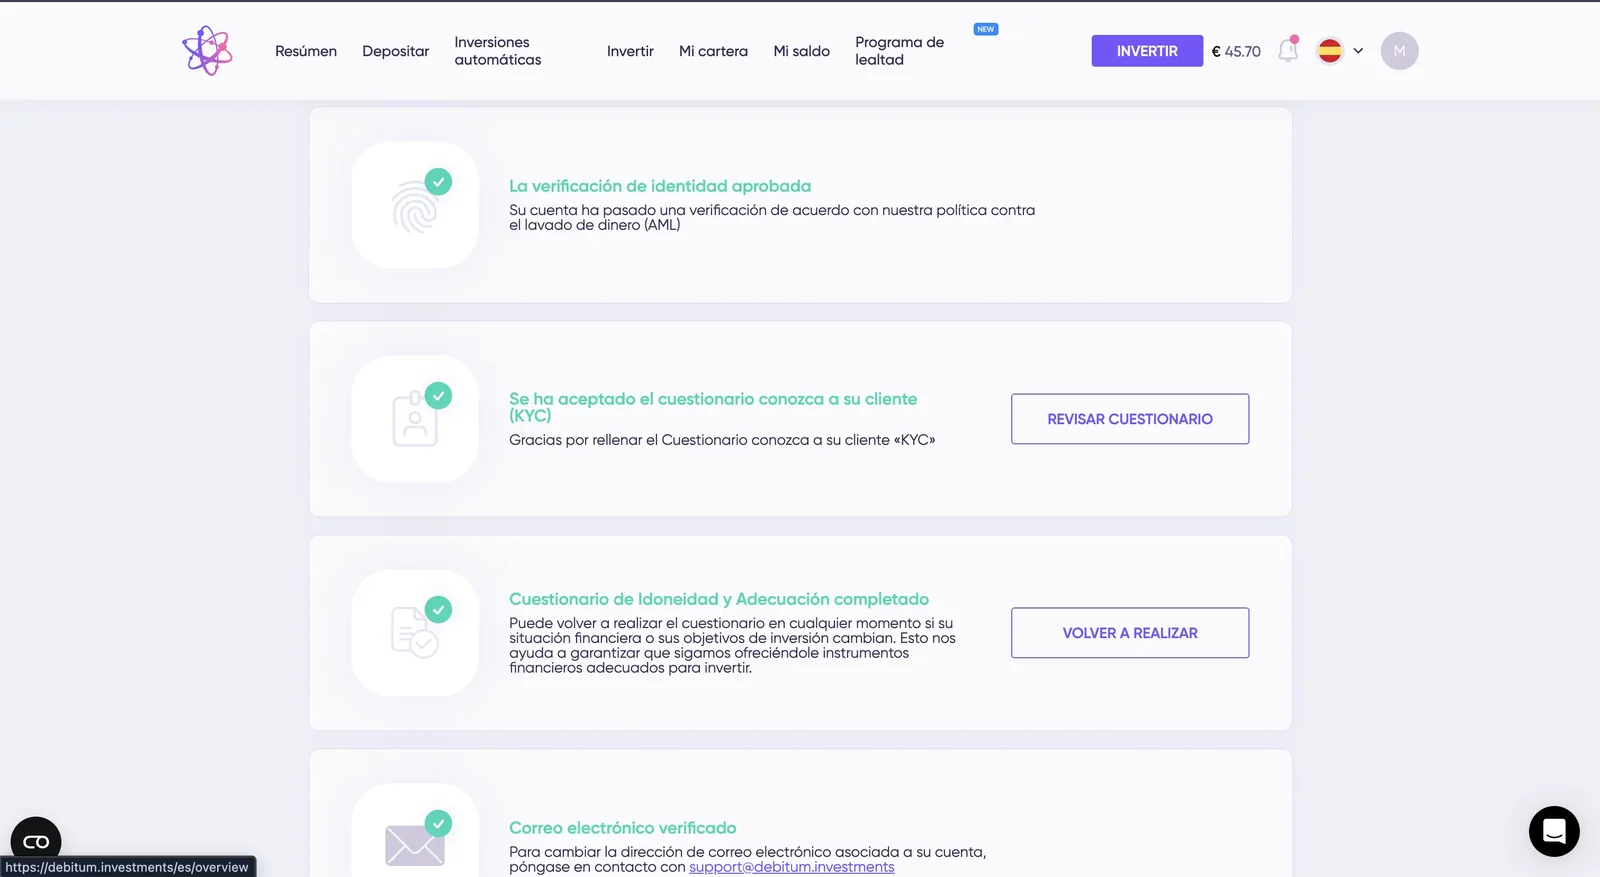
Task: Open the Depositar menu item
Action: click(x=395, y=51)
